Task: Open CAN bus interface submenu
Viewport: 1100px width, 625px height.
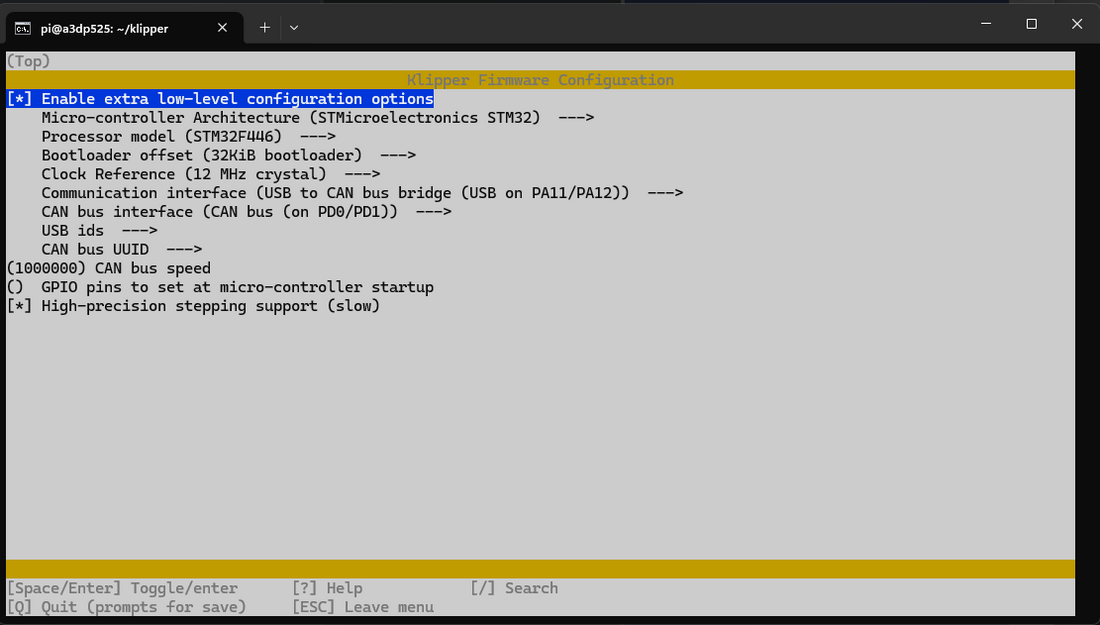Action: pos(246,212)
